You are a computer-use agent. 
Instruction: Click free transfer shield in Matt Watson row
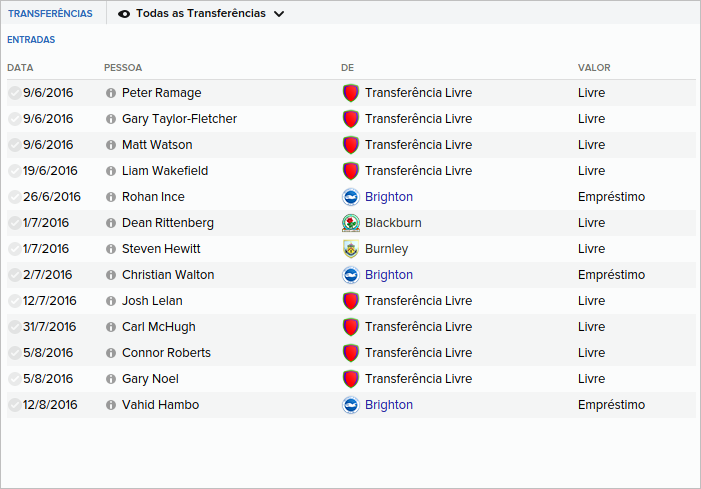pyautogui.click(x=350, y=145)
